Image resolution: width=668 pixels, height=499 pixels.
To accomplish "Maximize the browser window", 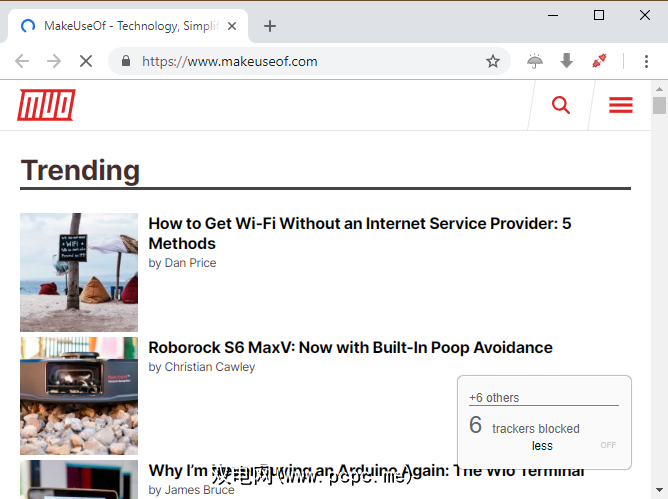I will [x=599, y=15].
